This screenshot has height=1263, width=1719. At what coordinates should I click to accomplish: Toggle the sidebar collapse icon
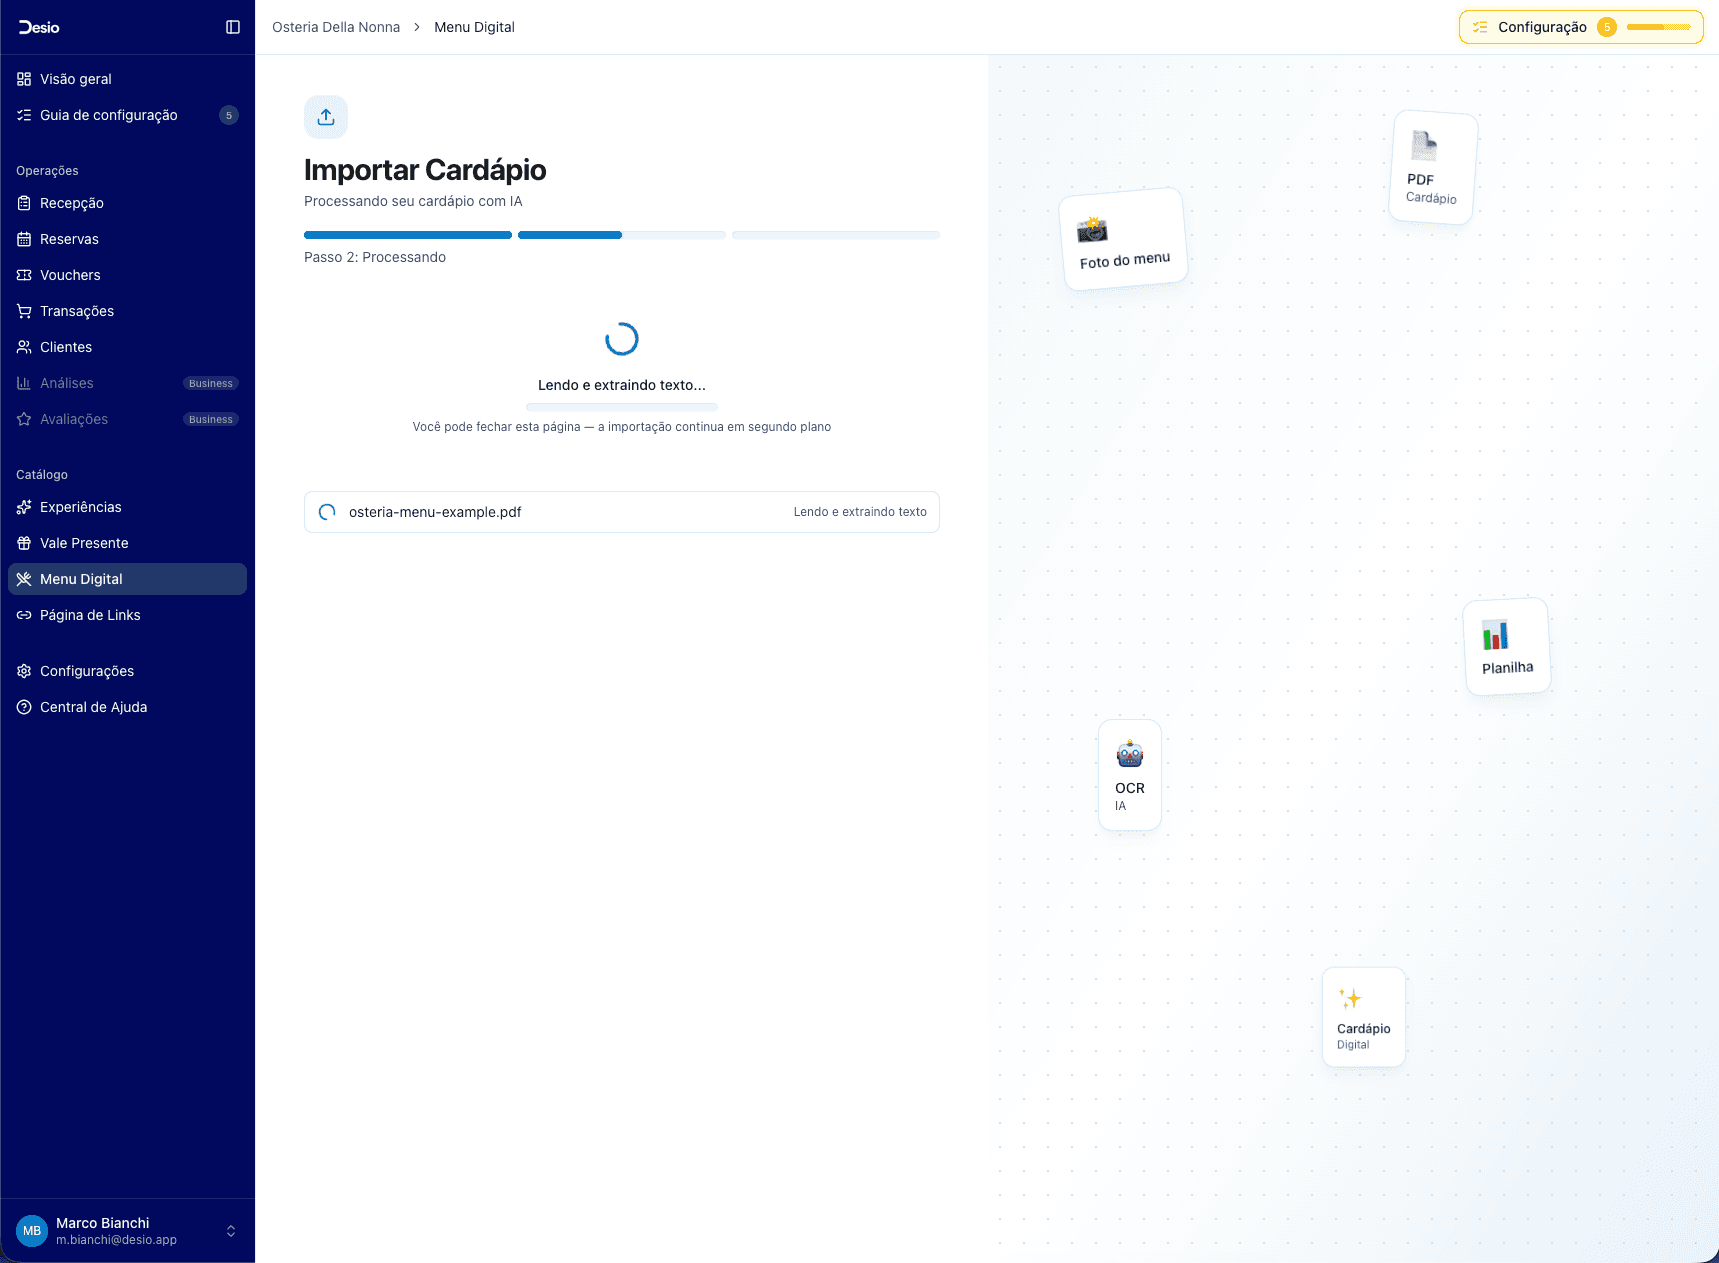233,27
